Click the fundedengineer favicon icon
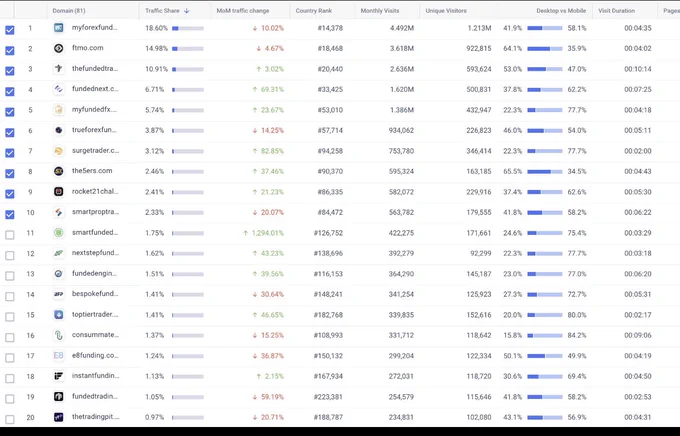The image size is (680, 436). [x=59, y=274]
